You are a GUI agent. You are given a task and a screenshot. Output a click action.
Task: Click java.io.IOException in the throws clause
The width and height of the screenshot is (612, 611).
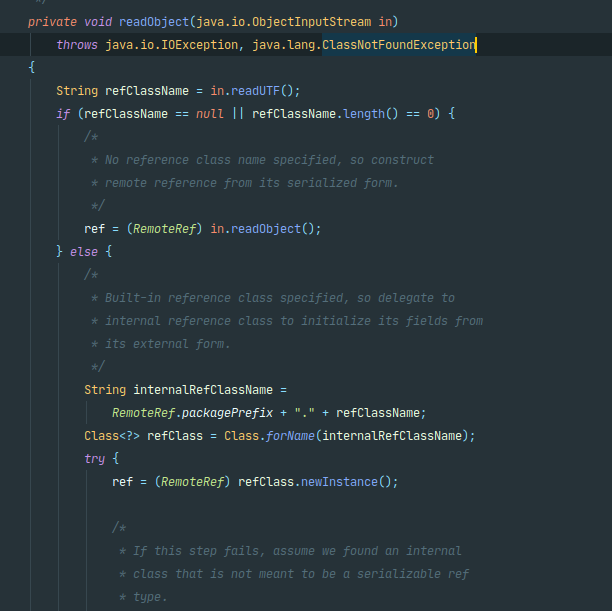coord(156,44)
